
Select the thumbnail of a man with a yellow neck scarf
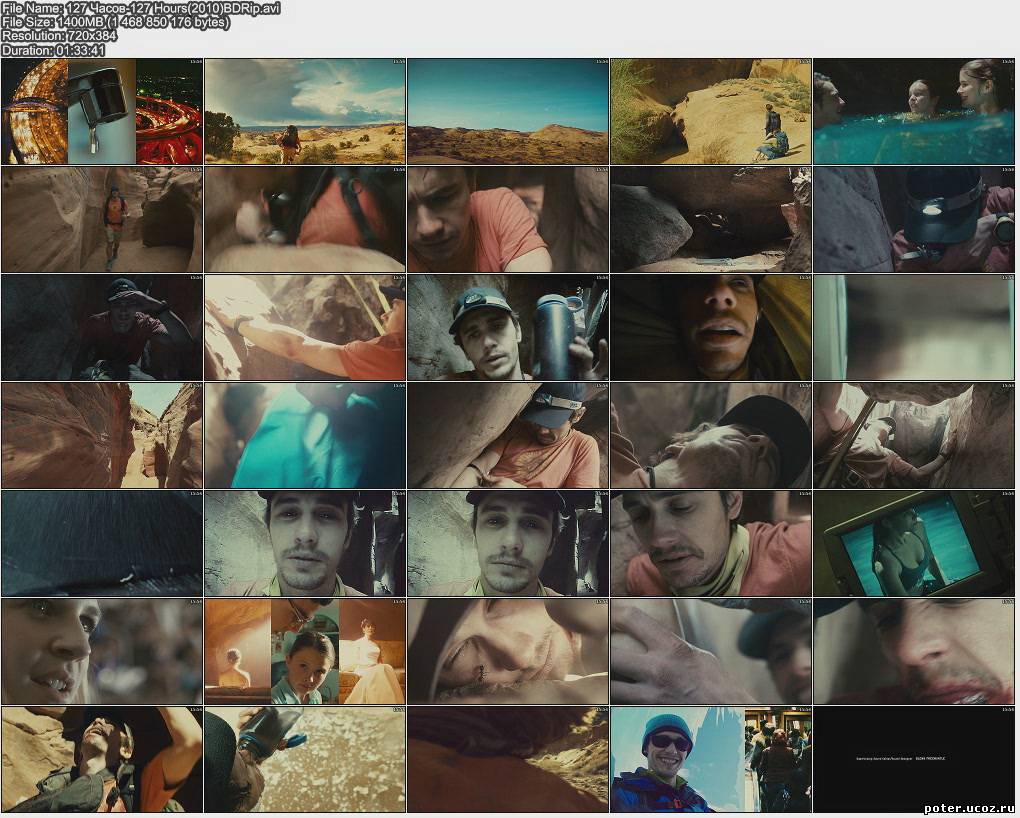(x=711, y=543)
